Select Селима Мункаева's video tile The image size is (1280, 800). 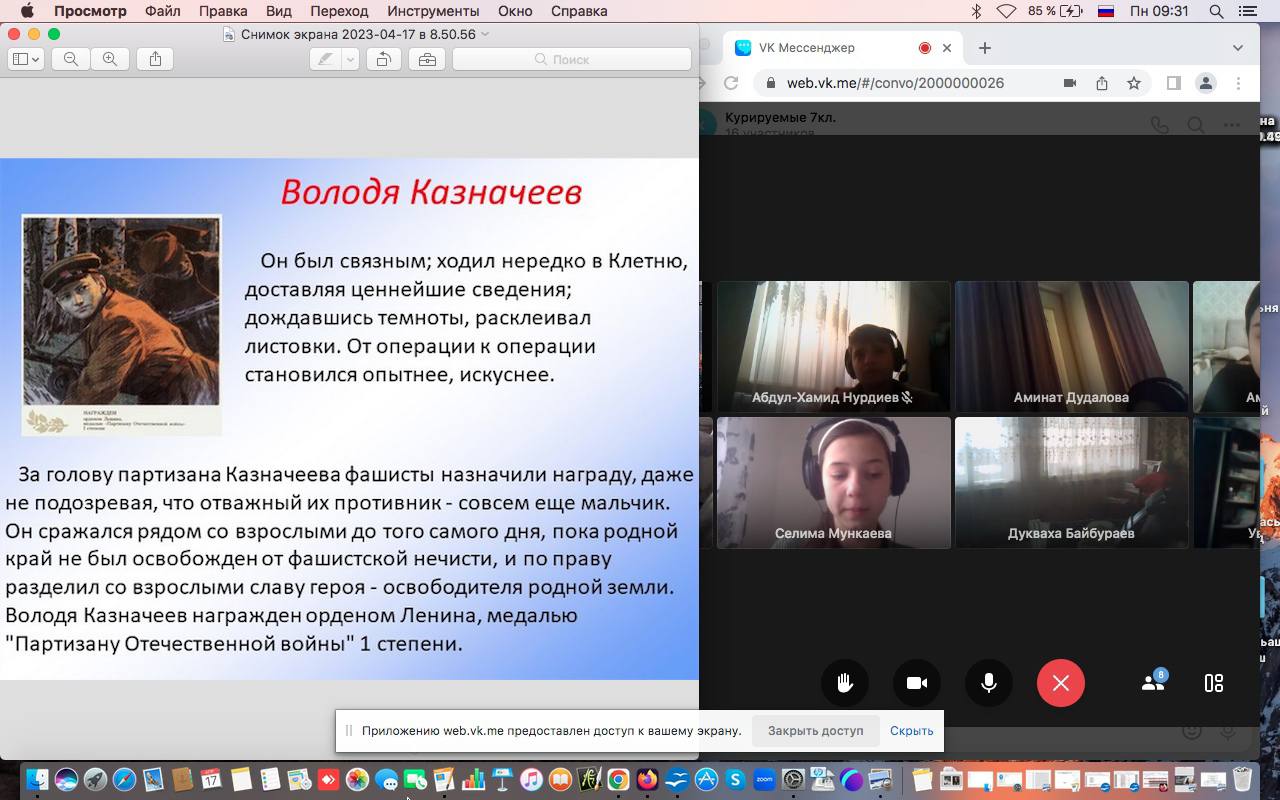[833, 482]
